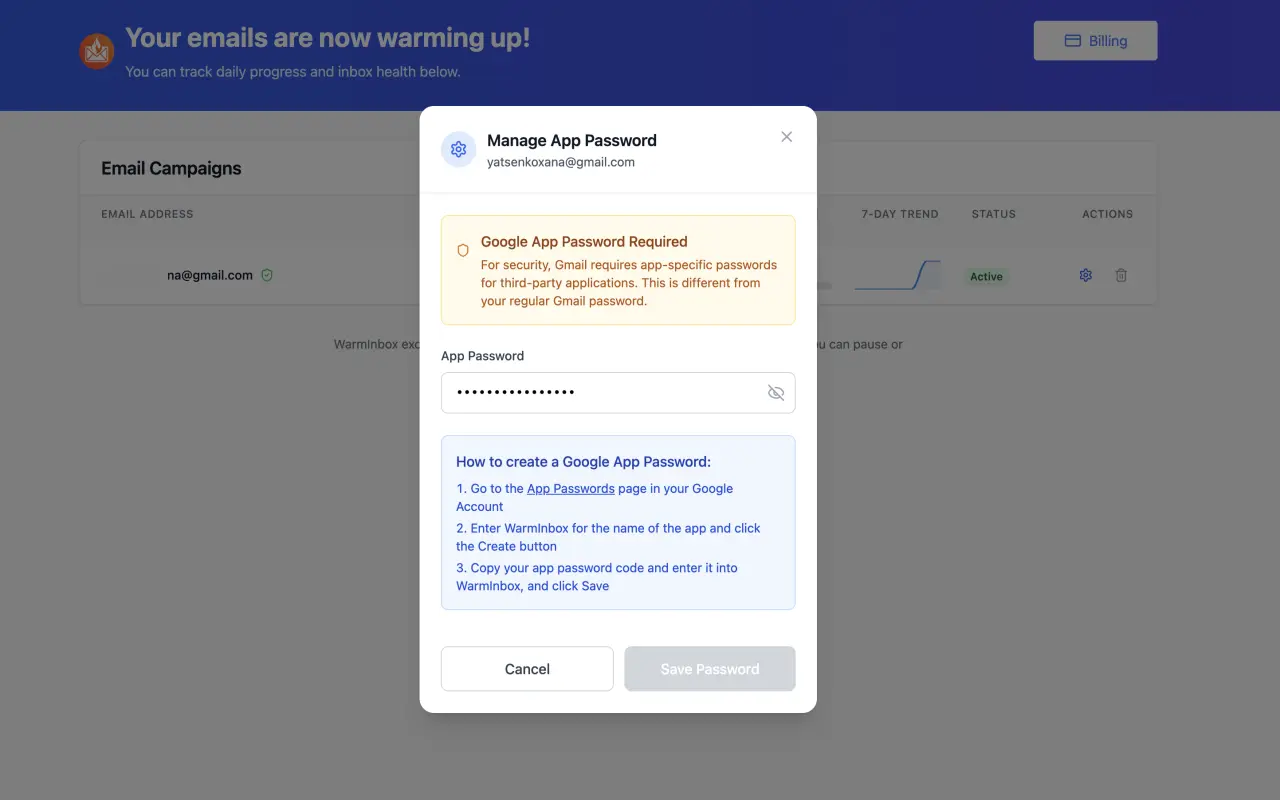Click the WarmInbox logo icon
Screen dimensions: 1280x800
coord(97,51)
